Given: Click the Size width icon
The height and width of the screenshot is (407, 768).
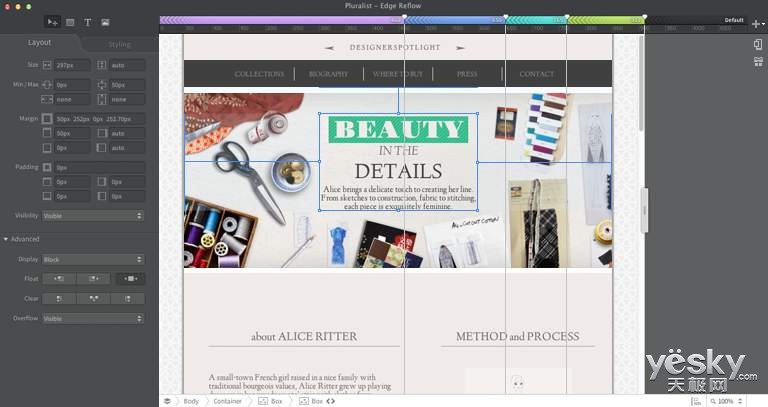Looking at the screenshot, I should [x=47, y=65].
